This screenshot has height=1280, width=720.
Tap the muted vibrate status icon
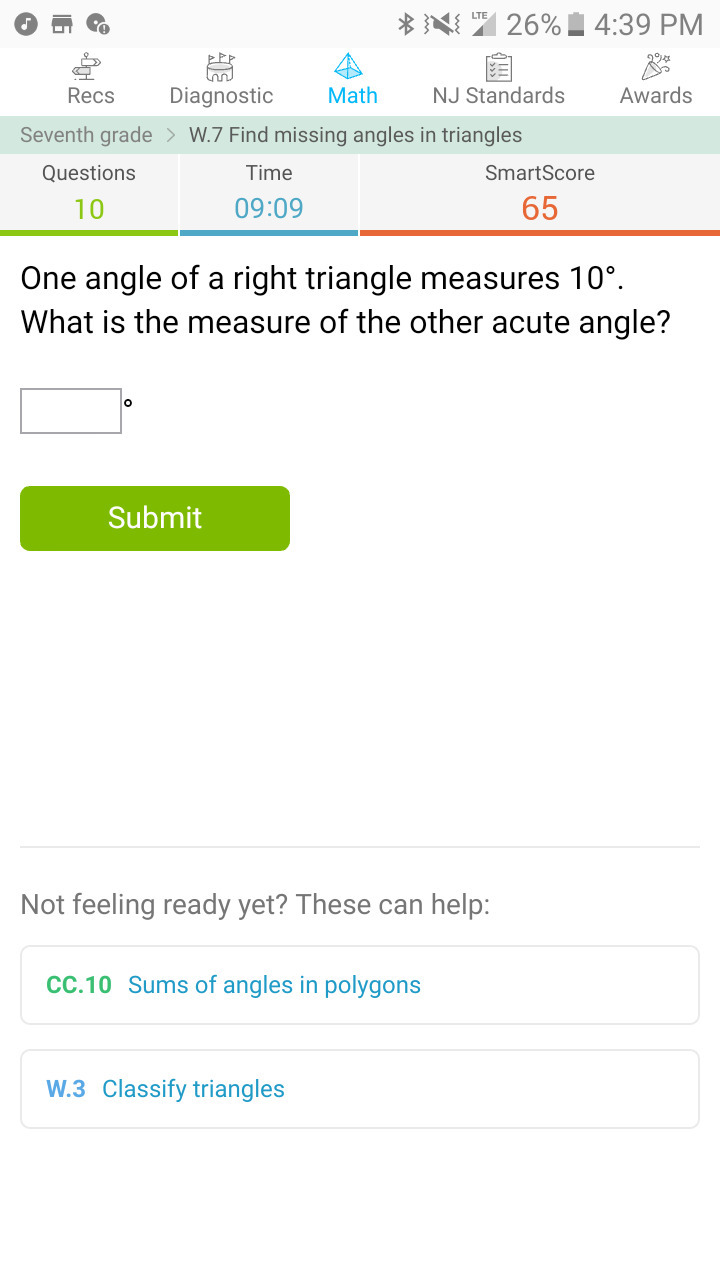(442, 24)
